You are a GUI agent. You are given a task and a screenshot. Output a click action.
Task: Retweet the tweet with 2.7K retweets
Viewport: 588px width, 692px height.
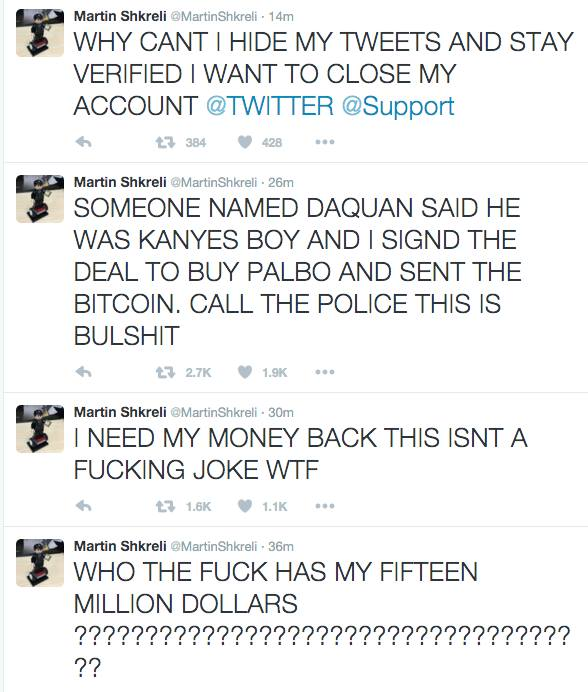[x=166, y=372]
